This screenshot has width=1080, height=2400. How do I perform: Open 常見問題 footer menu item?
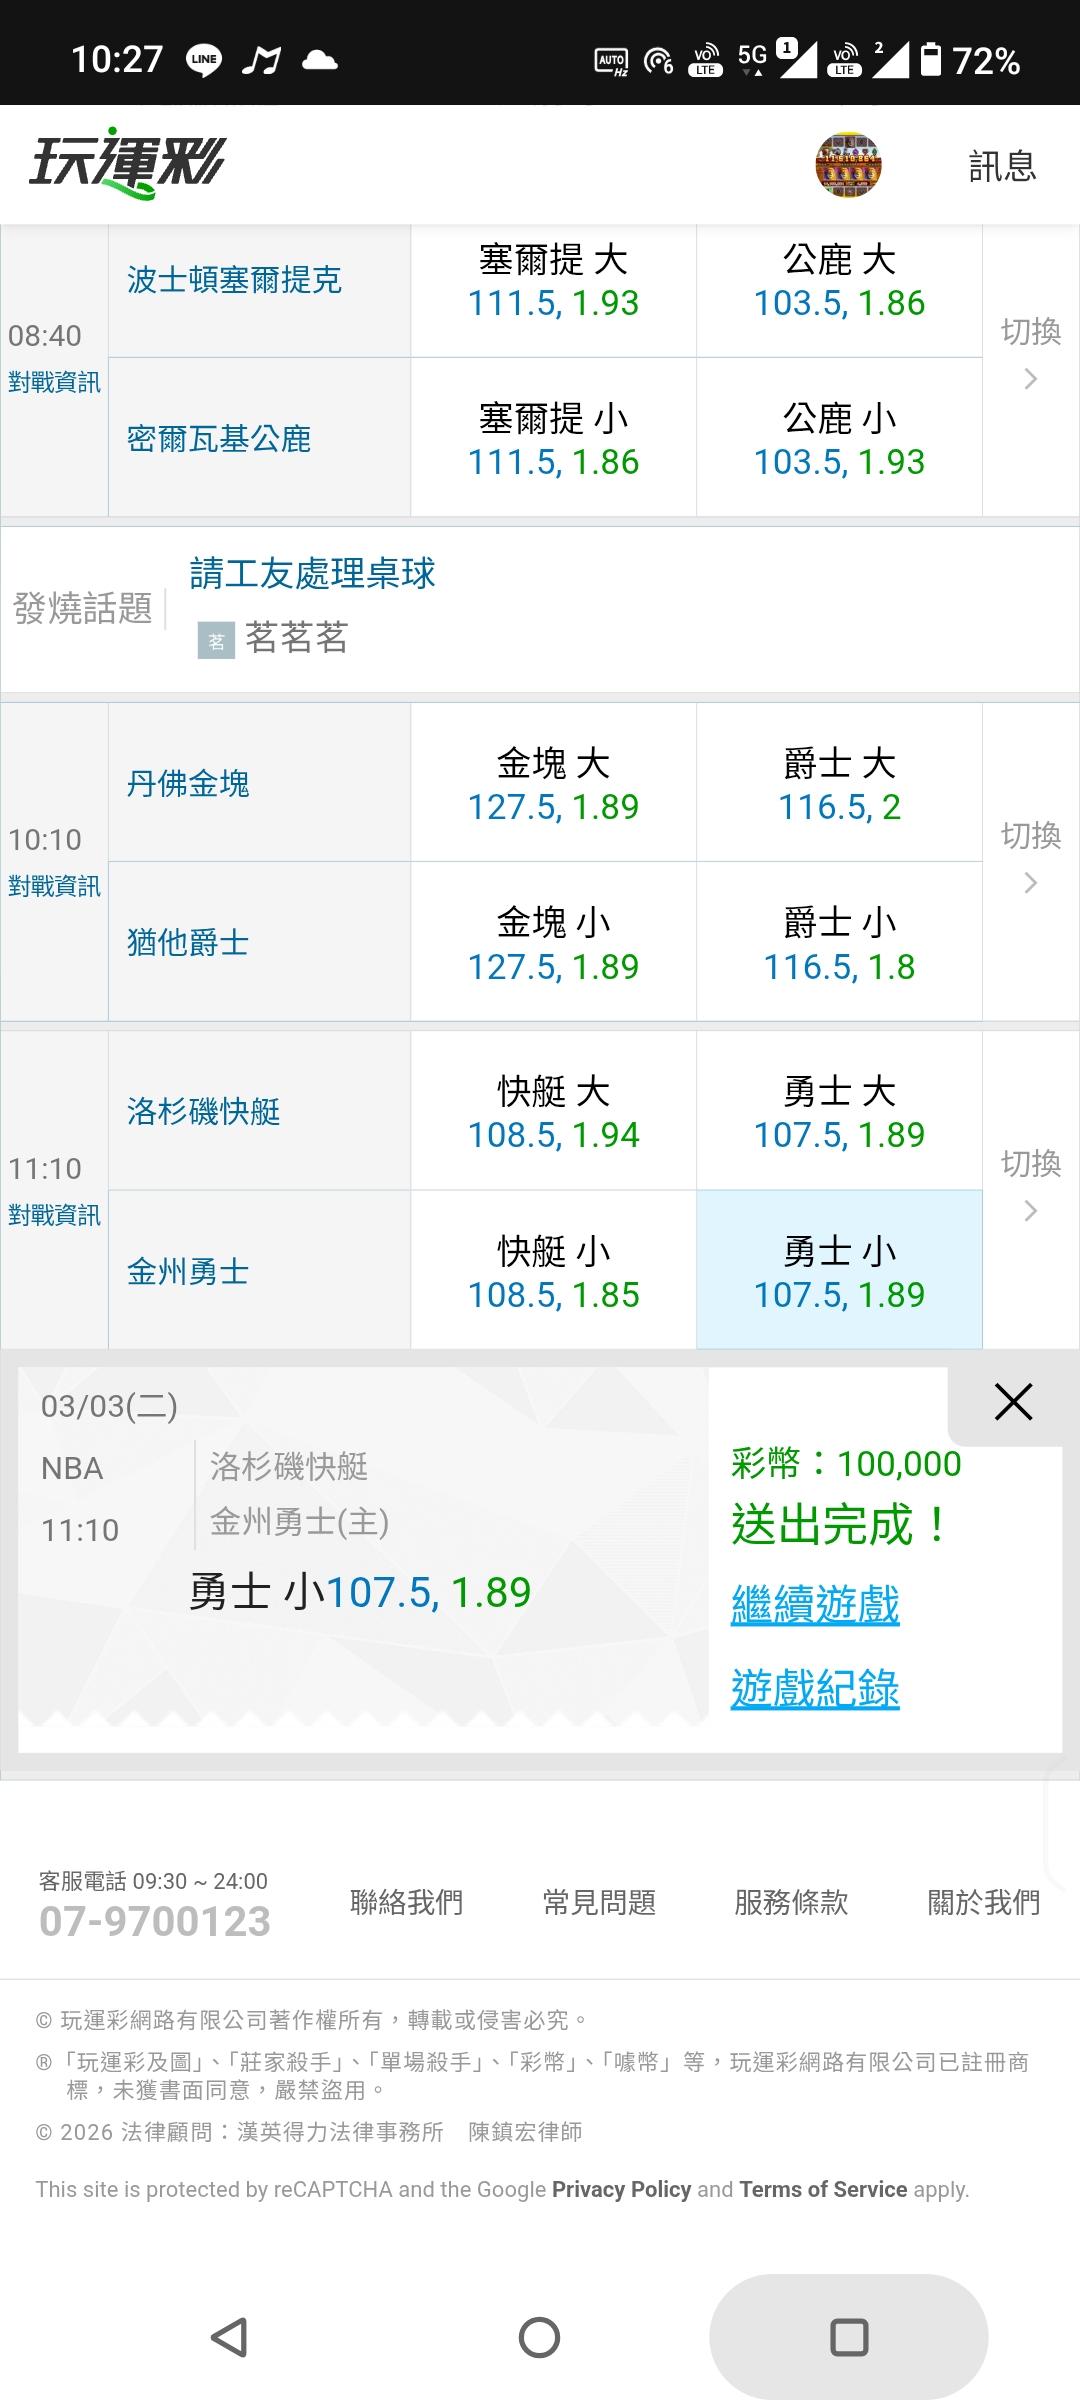pos(599,1902)
